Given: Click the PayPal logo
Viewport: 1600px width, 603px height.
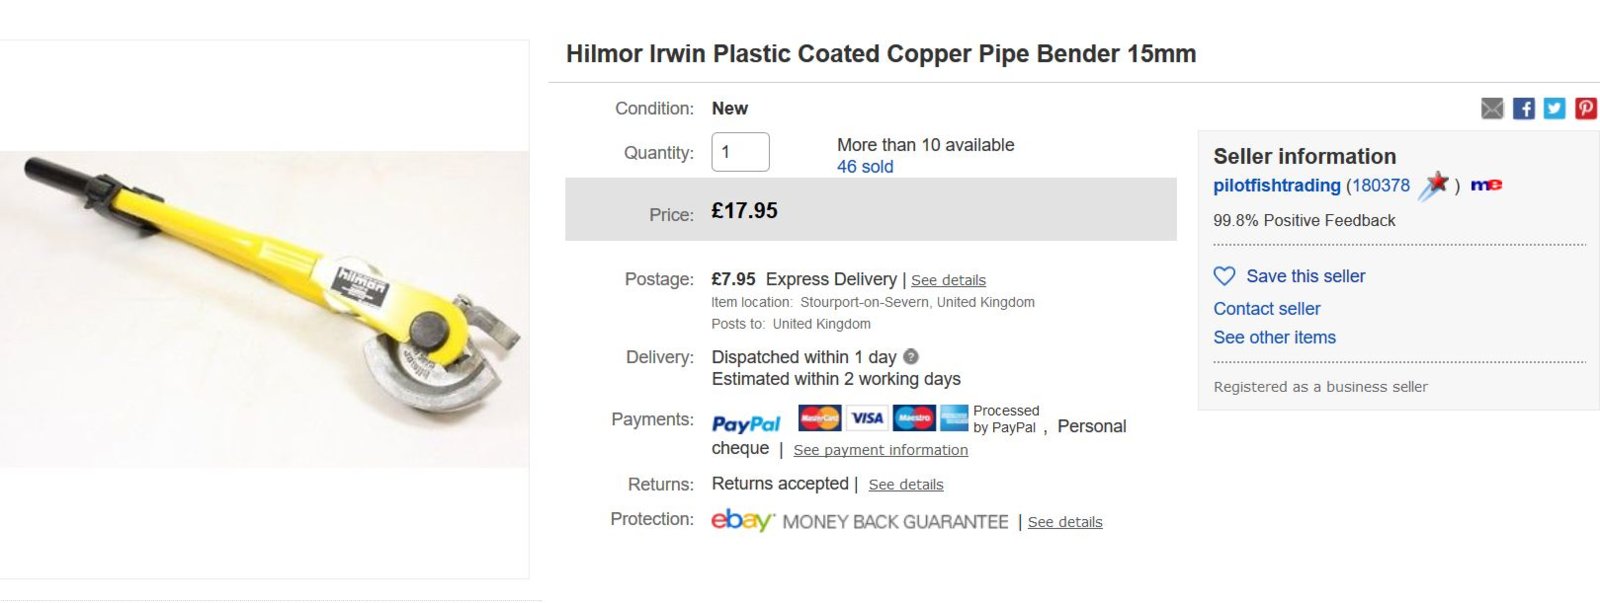Looking at the screenshot, I should tap(746, 424).
